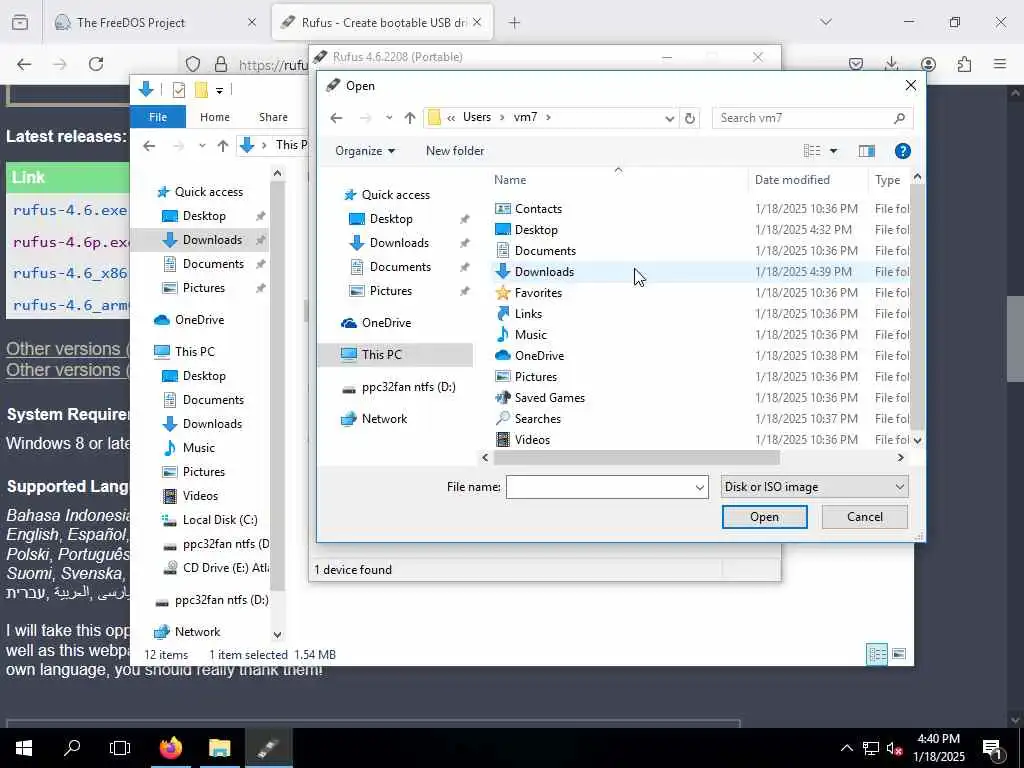Select Quick access in Open dialog sidebar
This screenshot has height=768, width=1024.
point(387,195)
